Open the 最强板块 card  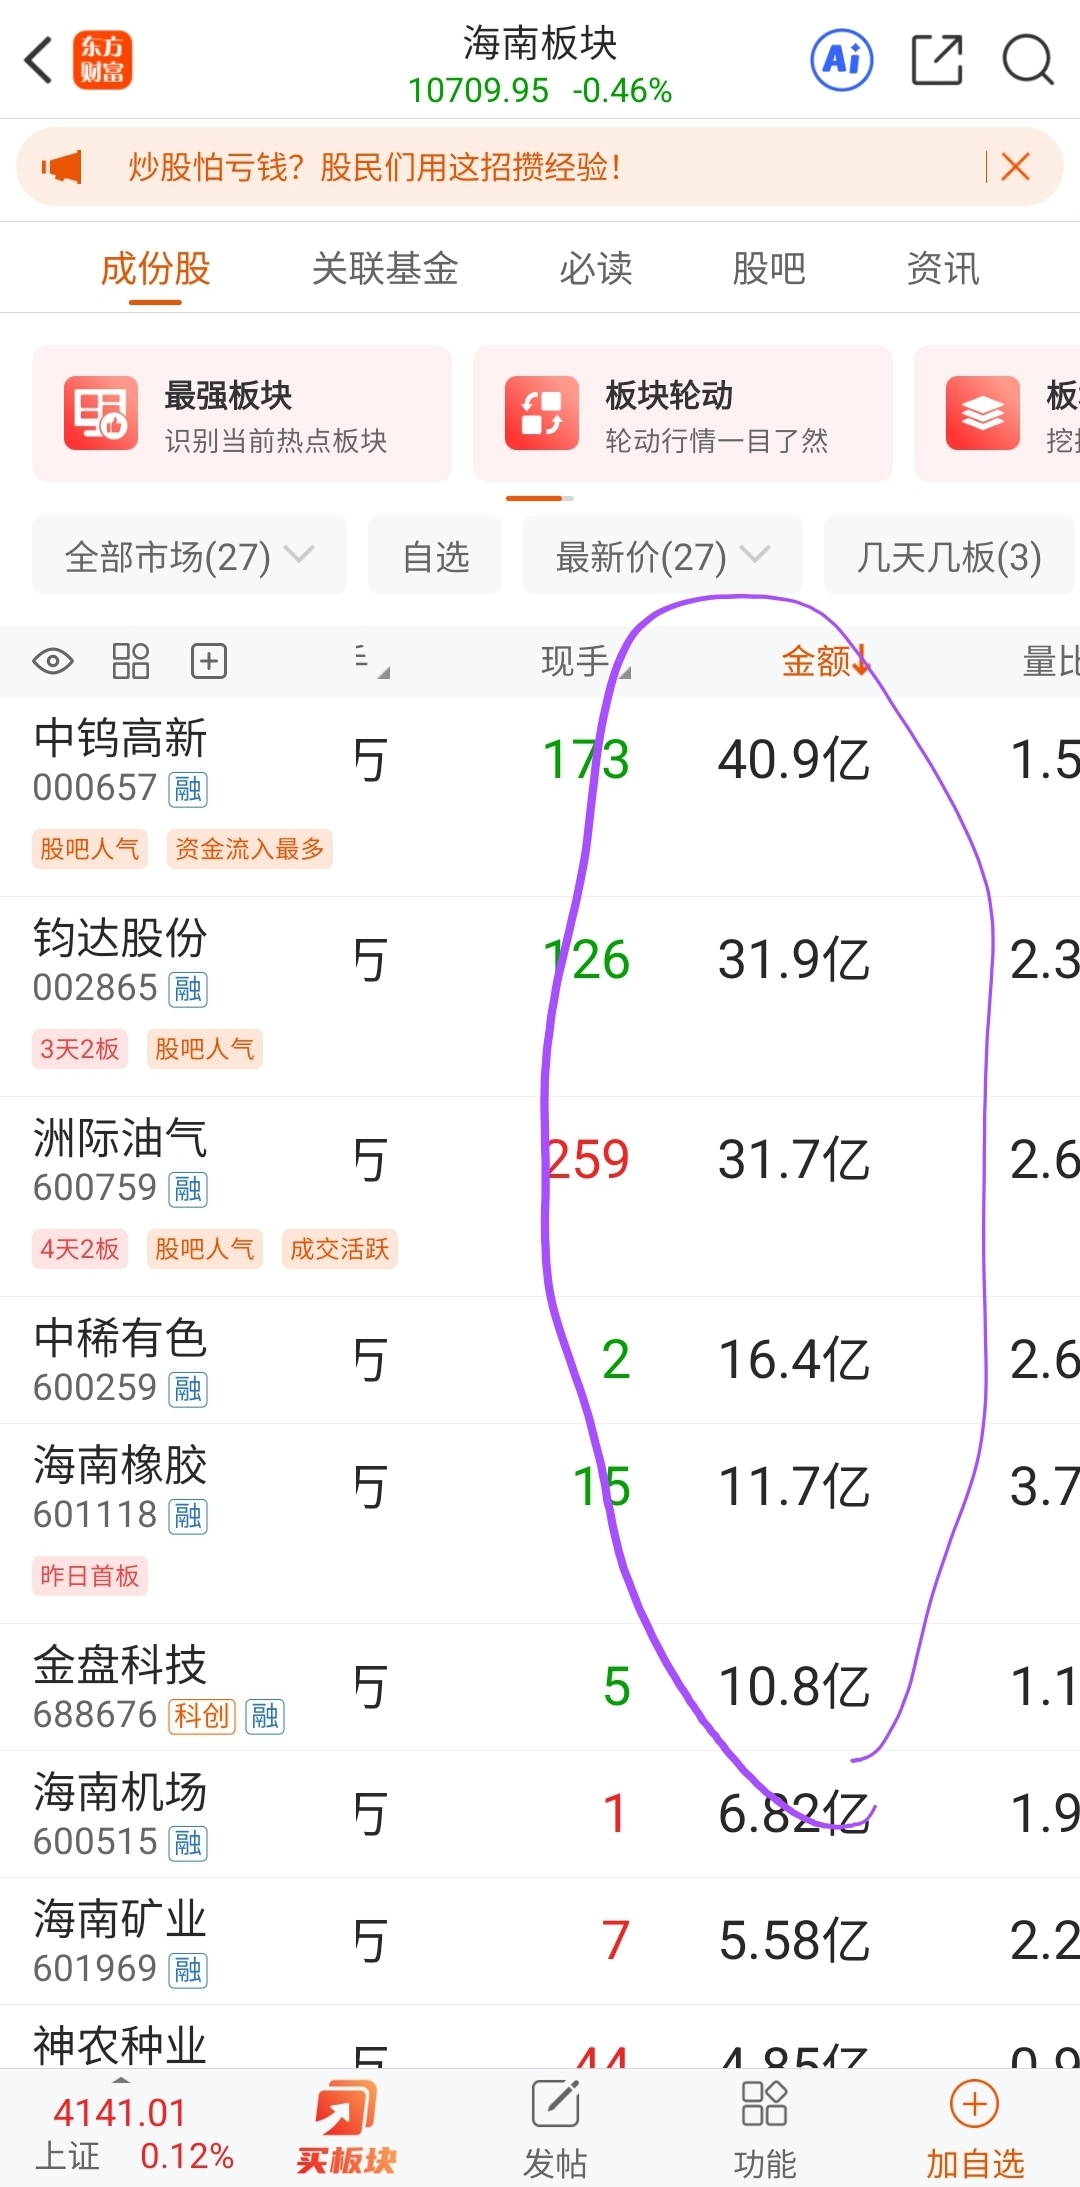[x=242, y=414]
